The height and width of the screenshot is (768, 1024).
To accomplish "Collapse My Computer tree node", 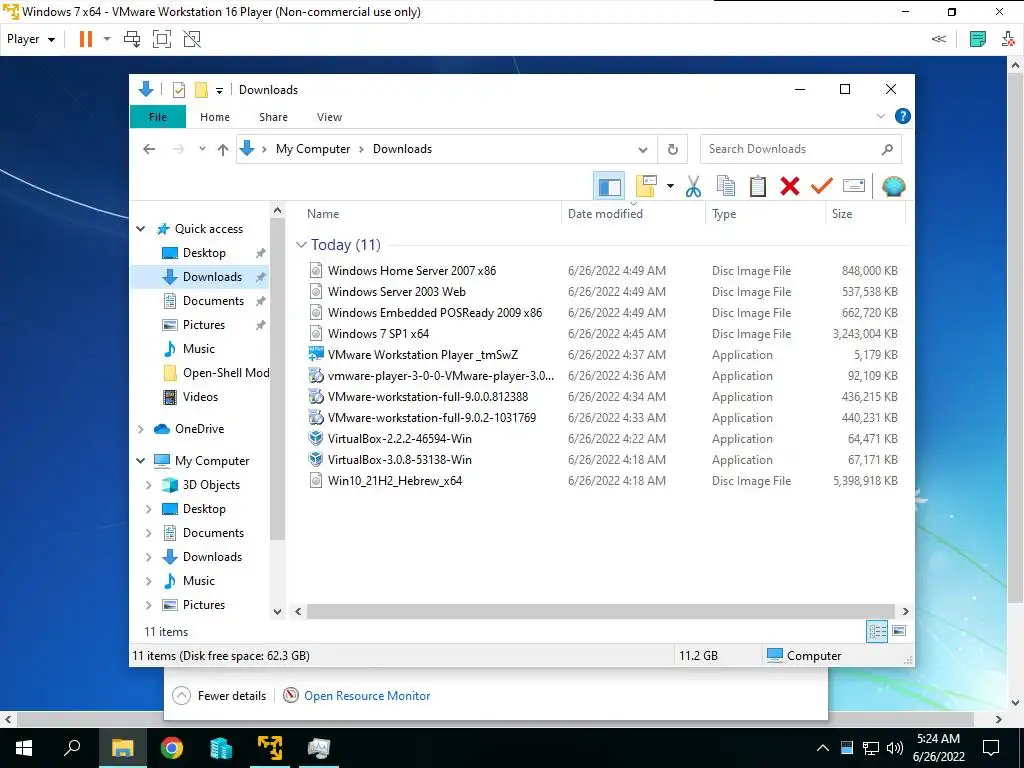I will (x=140, y=461).
